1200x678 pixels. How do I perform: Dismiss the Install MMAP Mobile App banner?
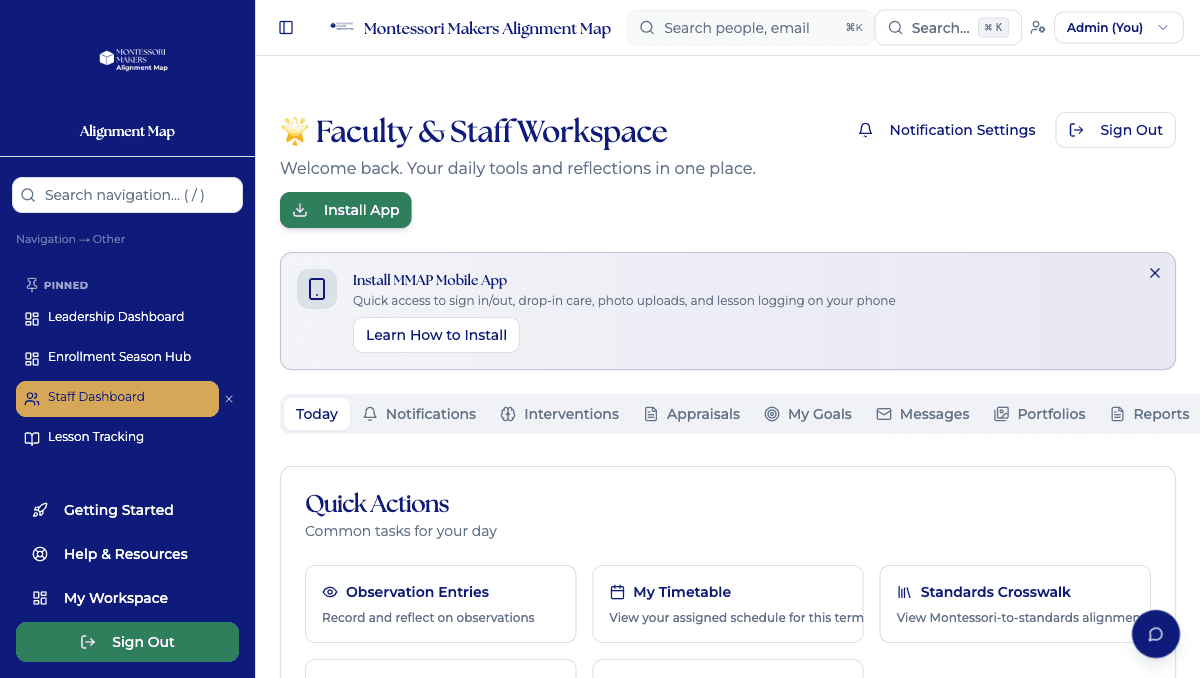pos(1155,272)
